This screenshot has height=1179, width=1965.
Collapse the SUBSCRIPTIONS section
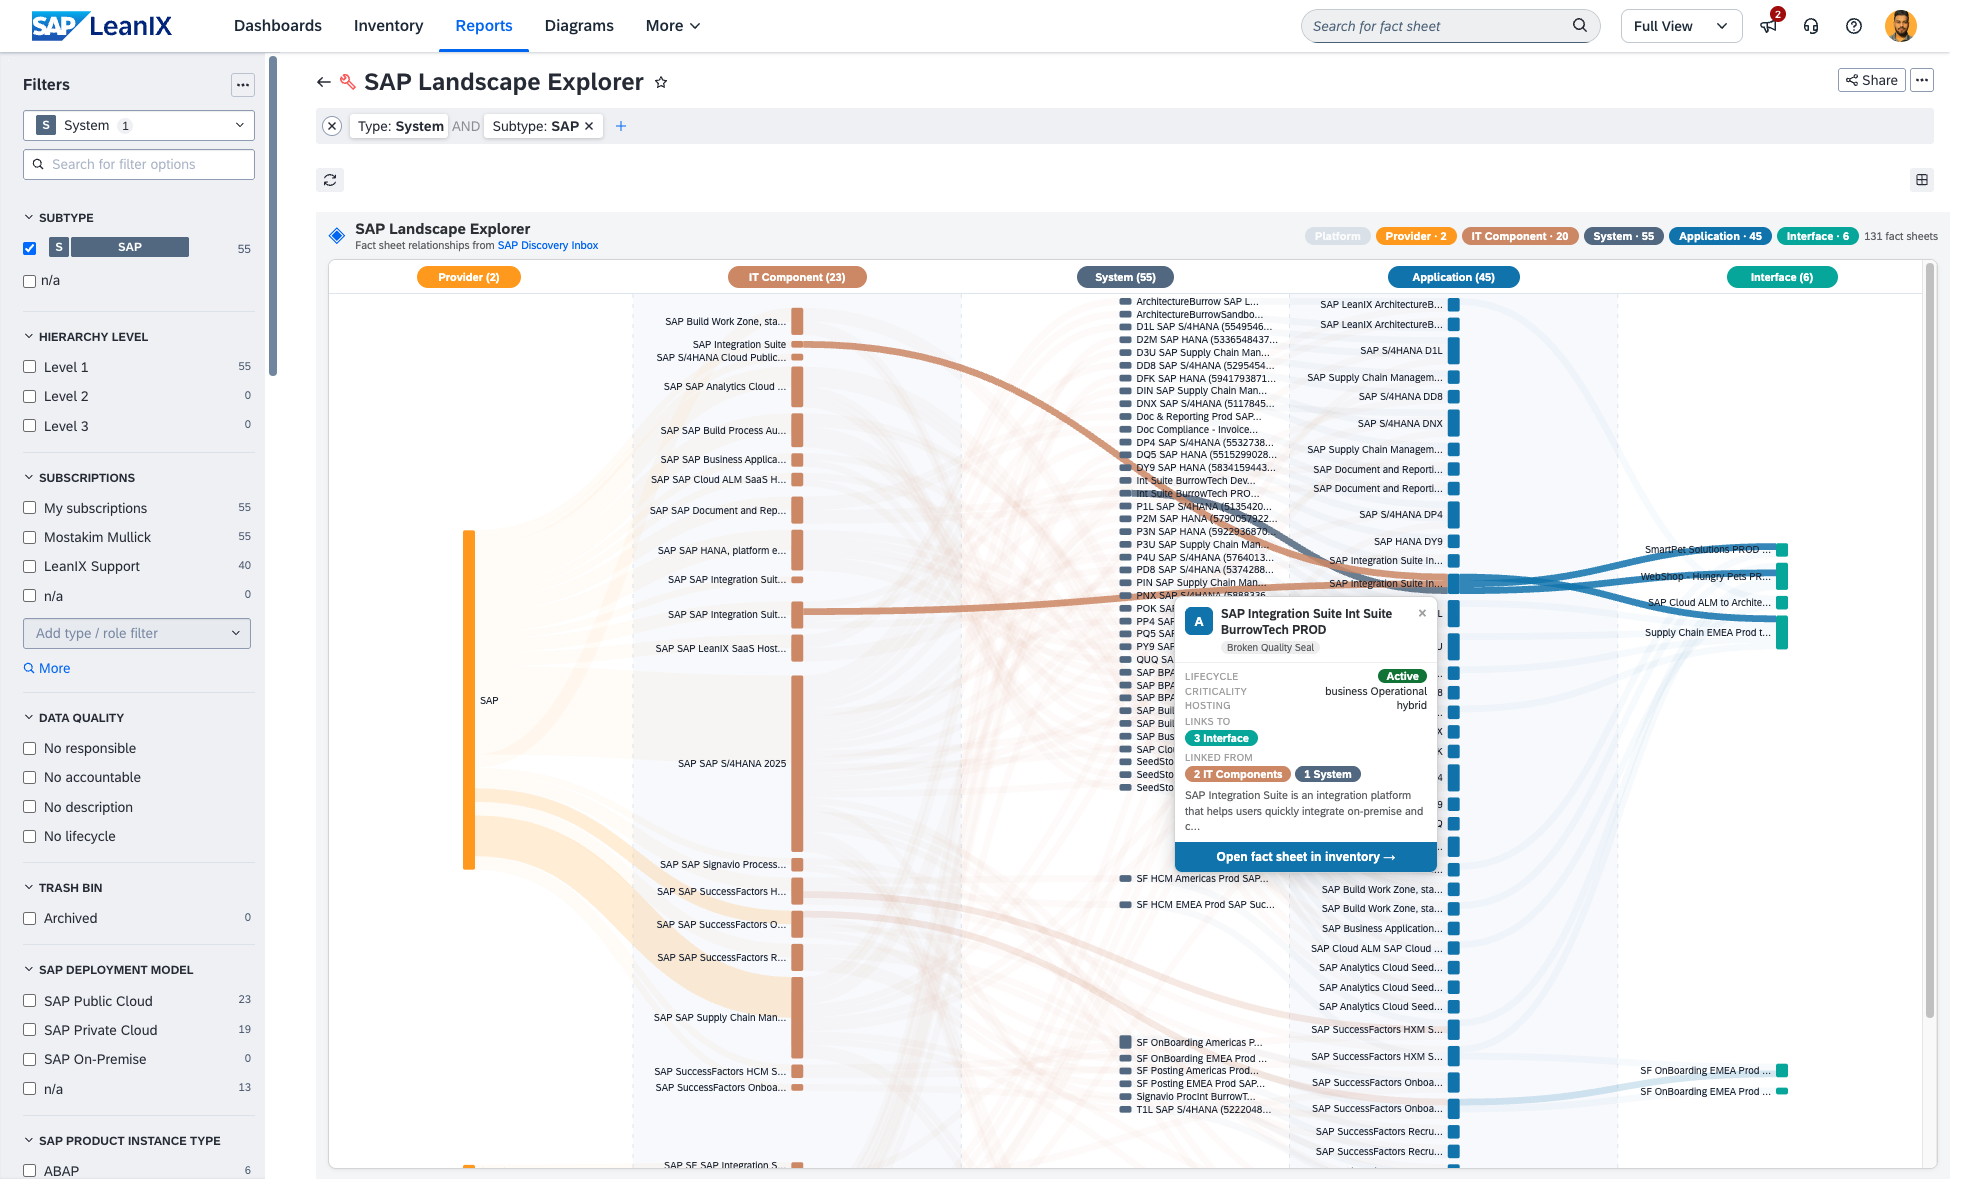[x=29, y=477]
